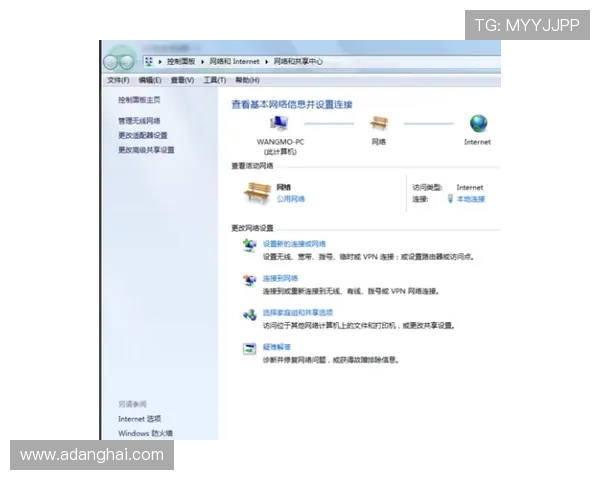Open the 查看(V) menu
The width and height of the screenshot is (600, 480).
[182, 80]
